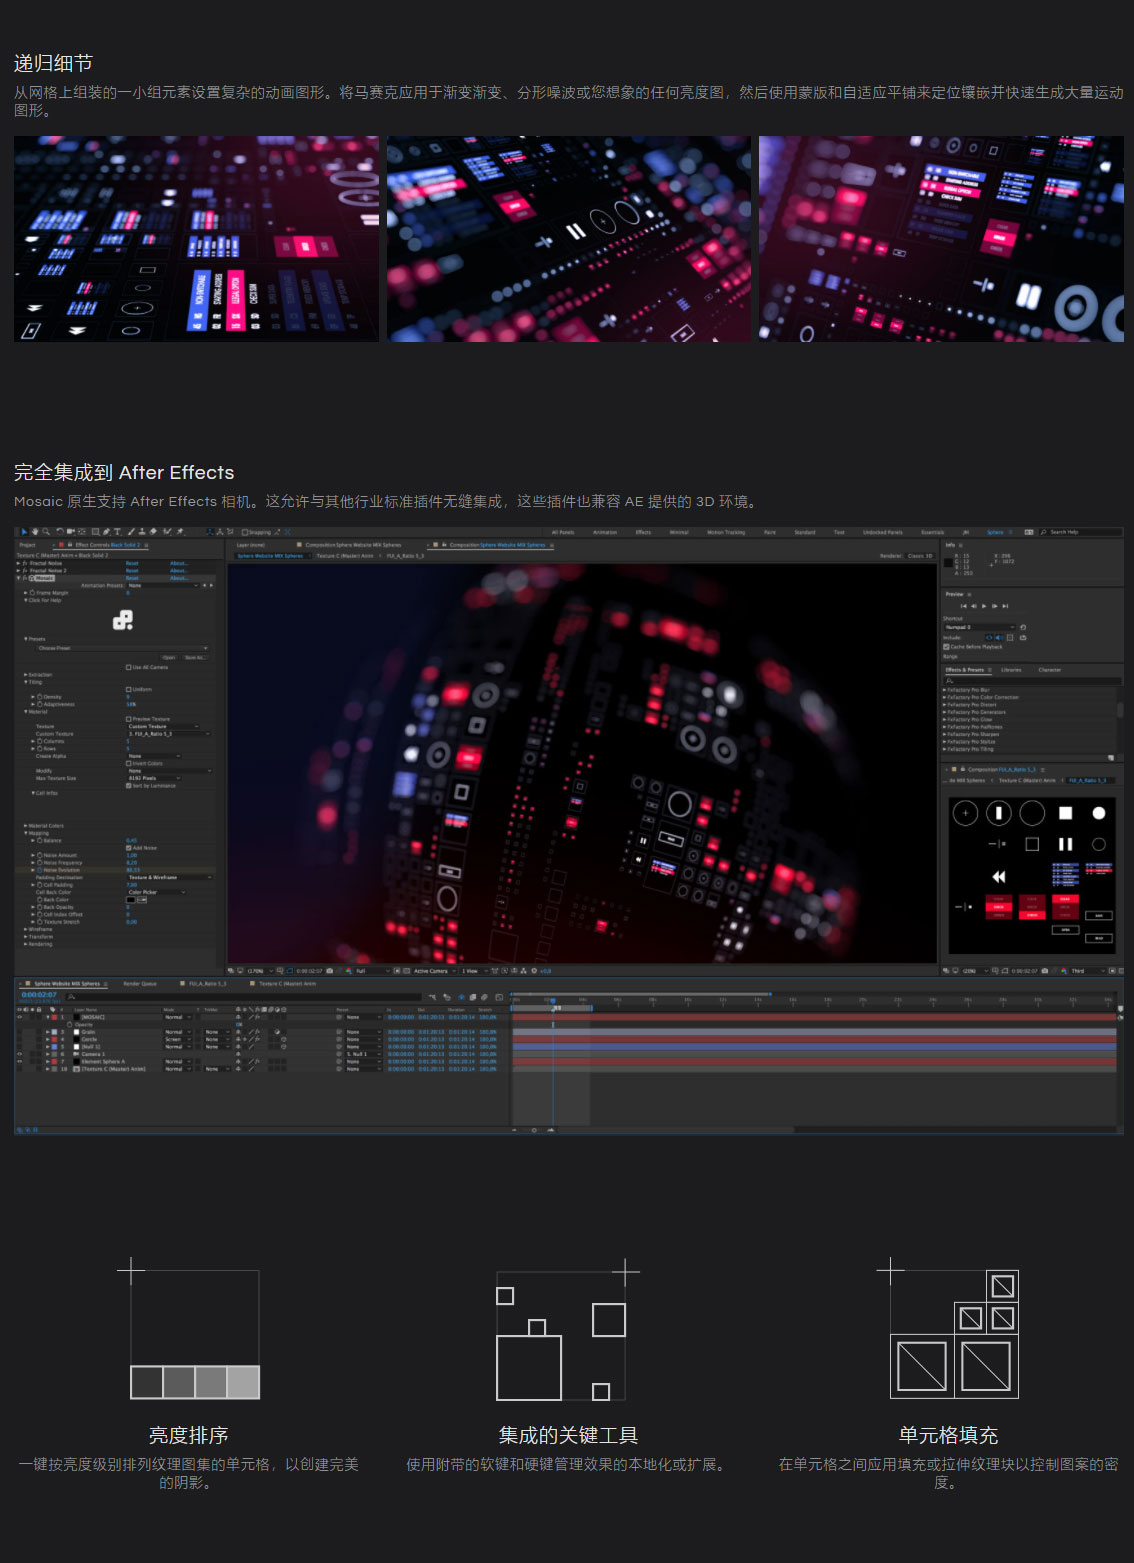
Task: Click the Play button in Preview panel
Action: [x=984, y=606]
